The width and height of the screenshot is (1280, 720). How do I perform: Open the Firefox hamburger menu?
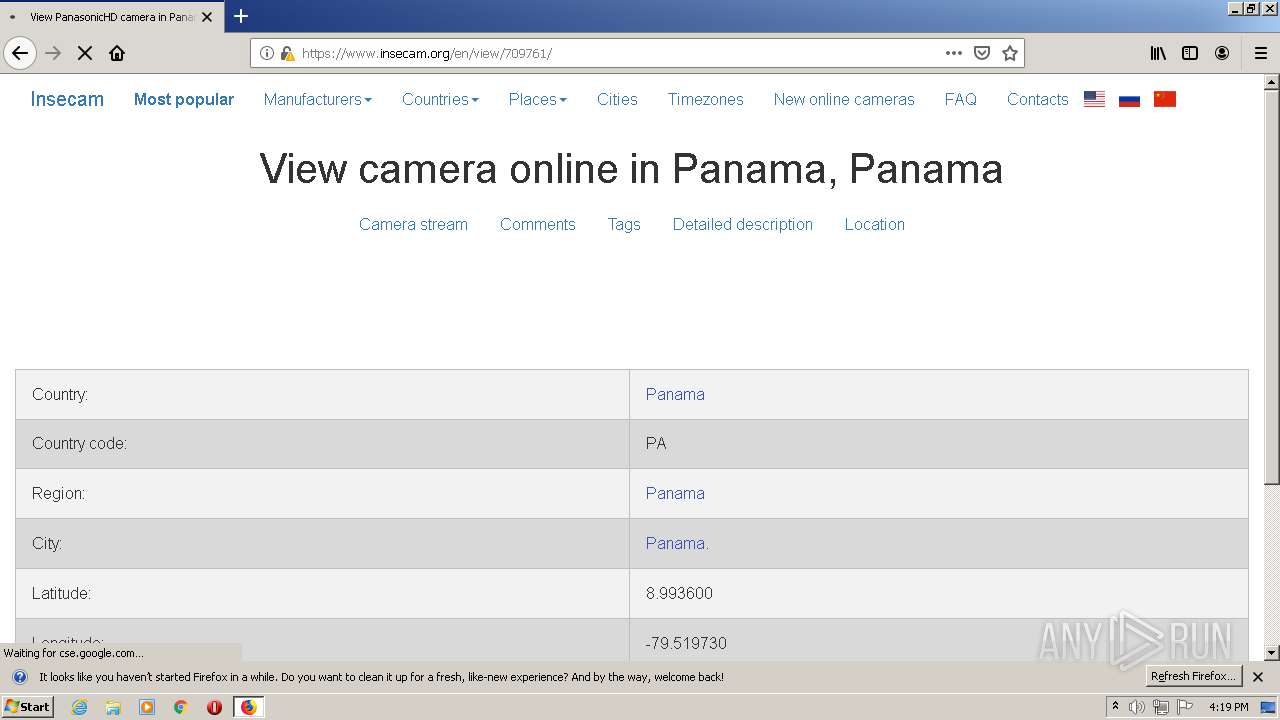click(x=1260, y=53)
